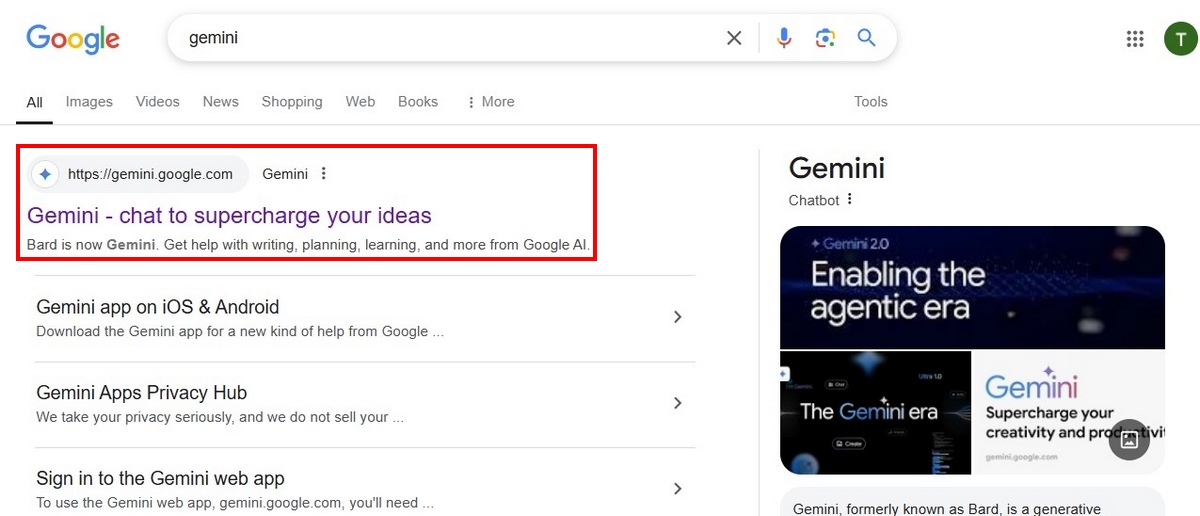Open Gemini - chat to supercharge link
The height and width of the screenshot is (516, 1200).
[229, 216]
